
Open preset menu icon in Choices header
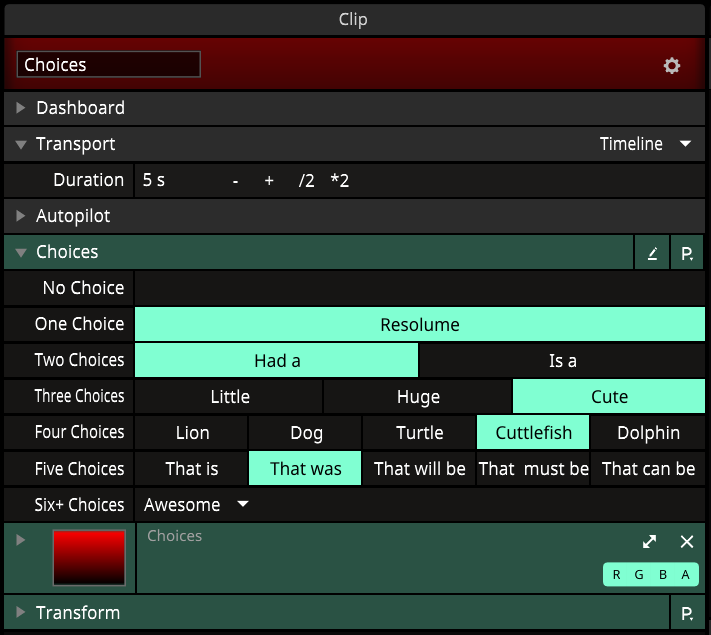click(x=687, y=253)
